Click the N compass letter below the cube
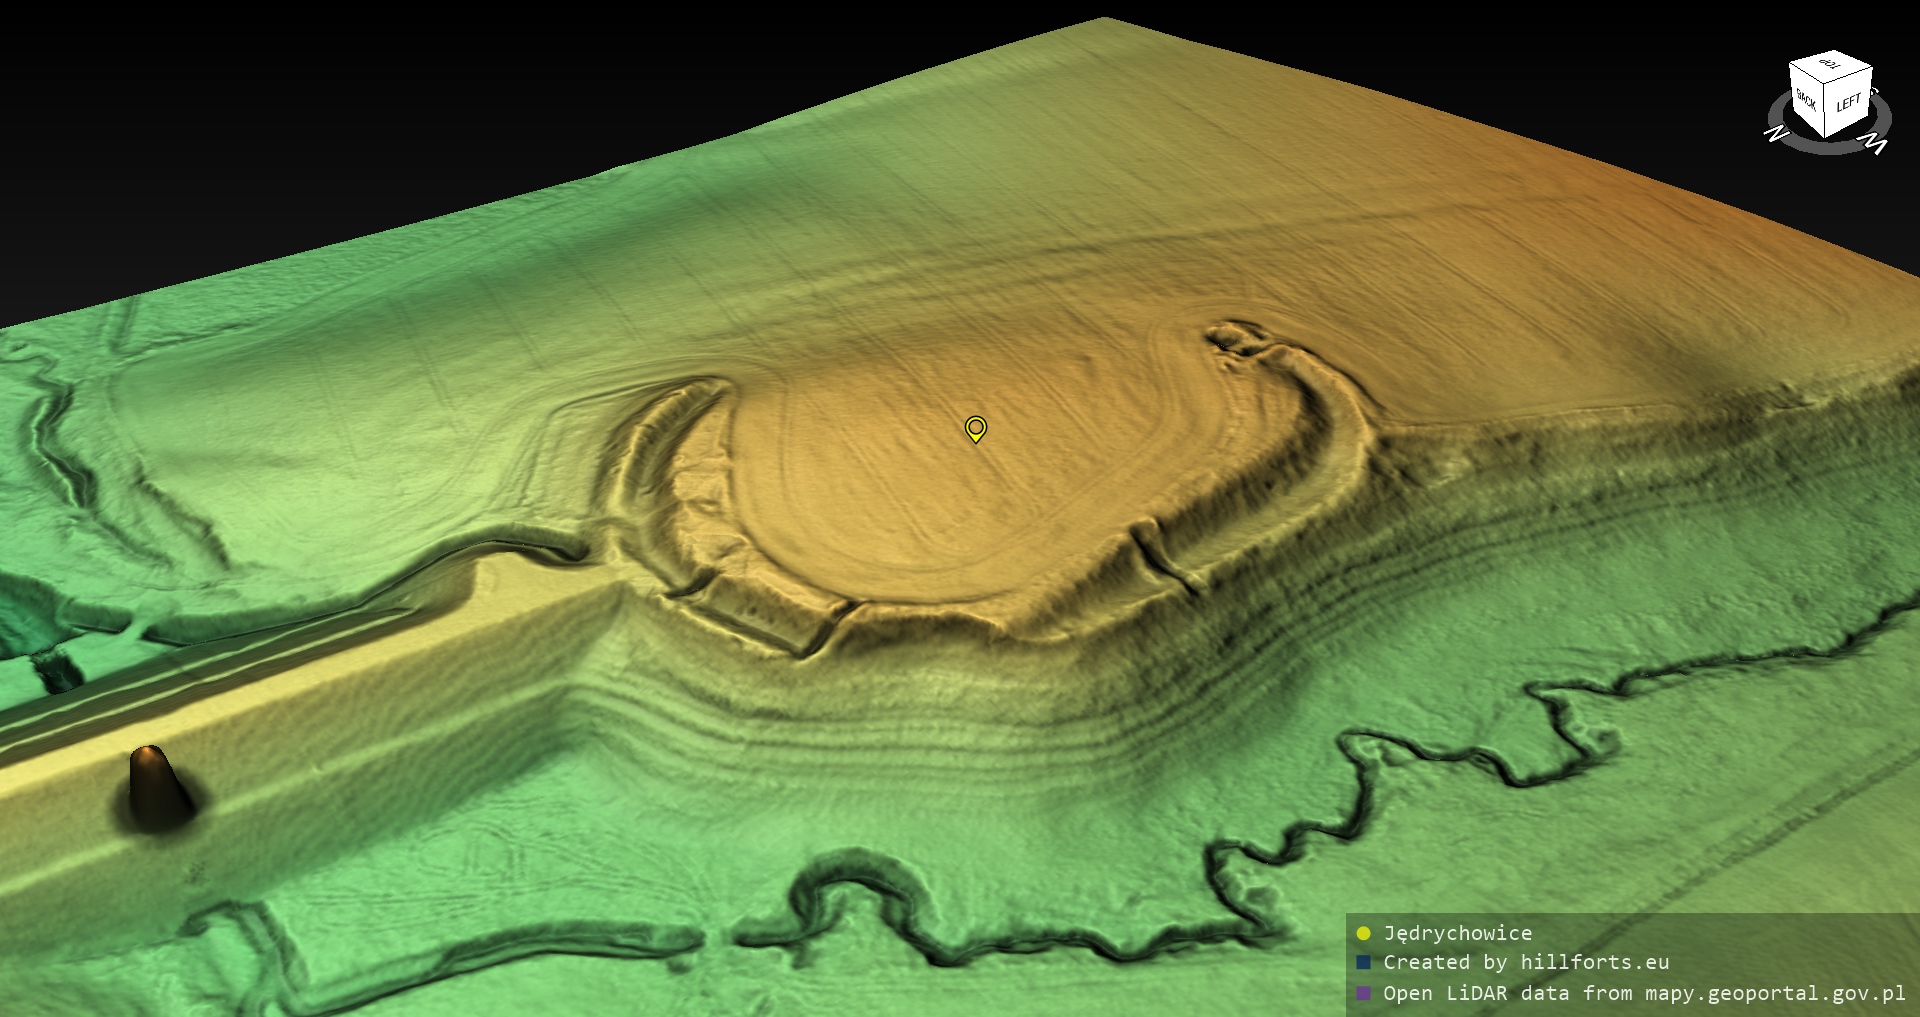Image resolution: width=1920 pixels, height=1017 pixels. click(1776, 133)
